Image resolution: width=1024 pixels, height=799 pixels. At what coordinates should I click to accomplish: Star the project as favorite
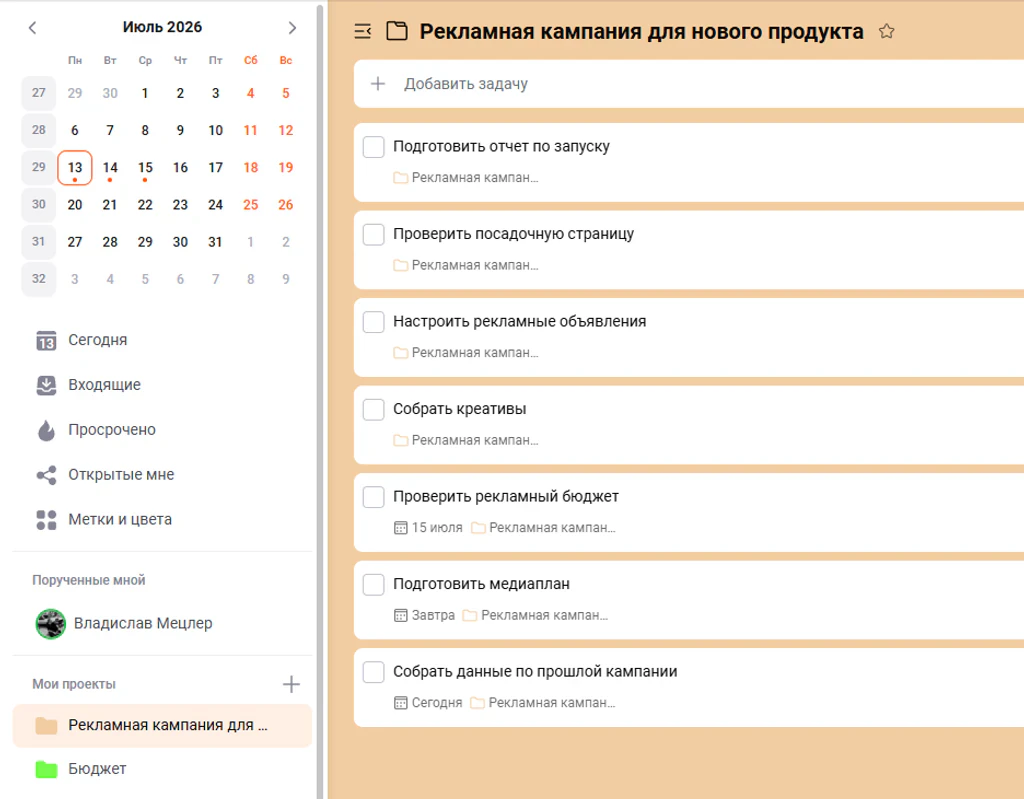(x=886, y=31)
